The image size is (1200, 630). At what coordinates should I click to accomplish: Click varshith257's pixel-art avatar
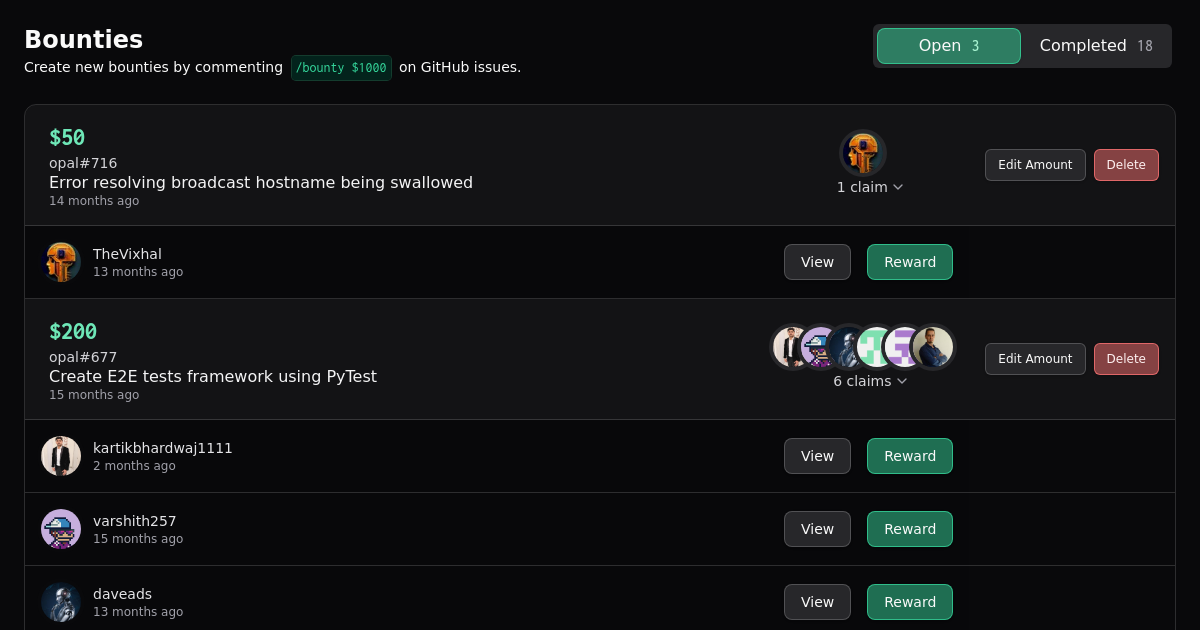pos(61,529)
